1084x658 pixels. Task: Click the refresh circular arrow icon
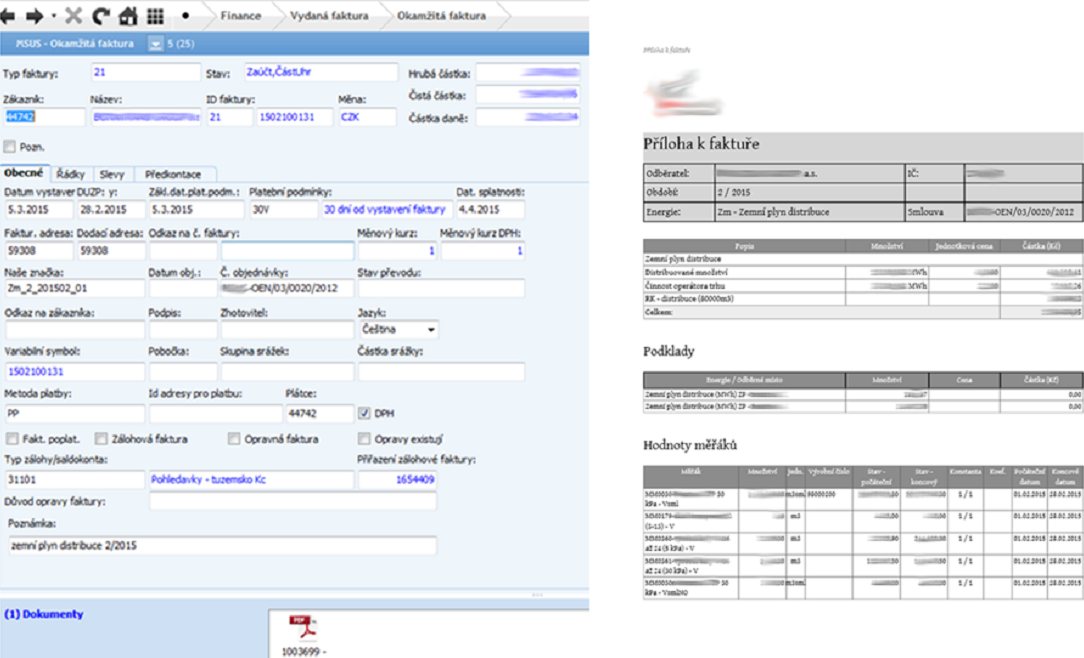pyautogui.click(x=101, y=15)
